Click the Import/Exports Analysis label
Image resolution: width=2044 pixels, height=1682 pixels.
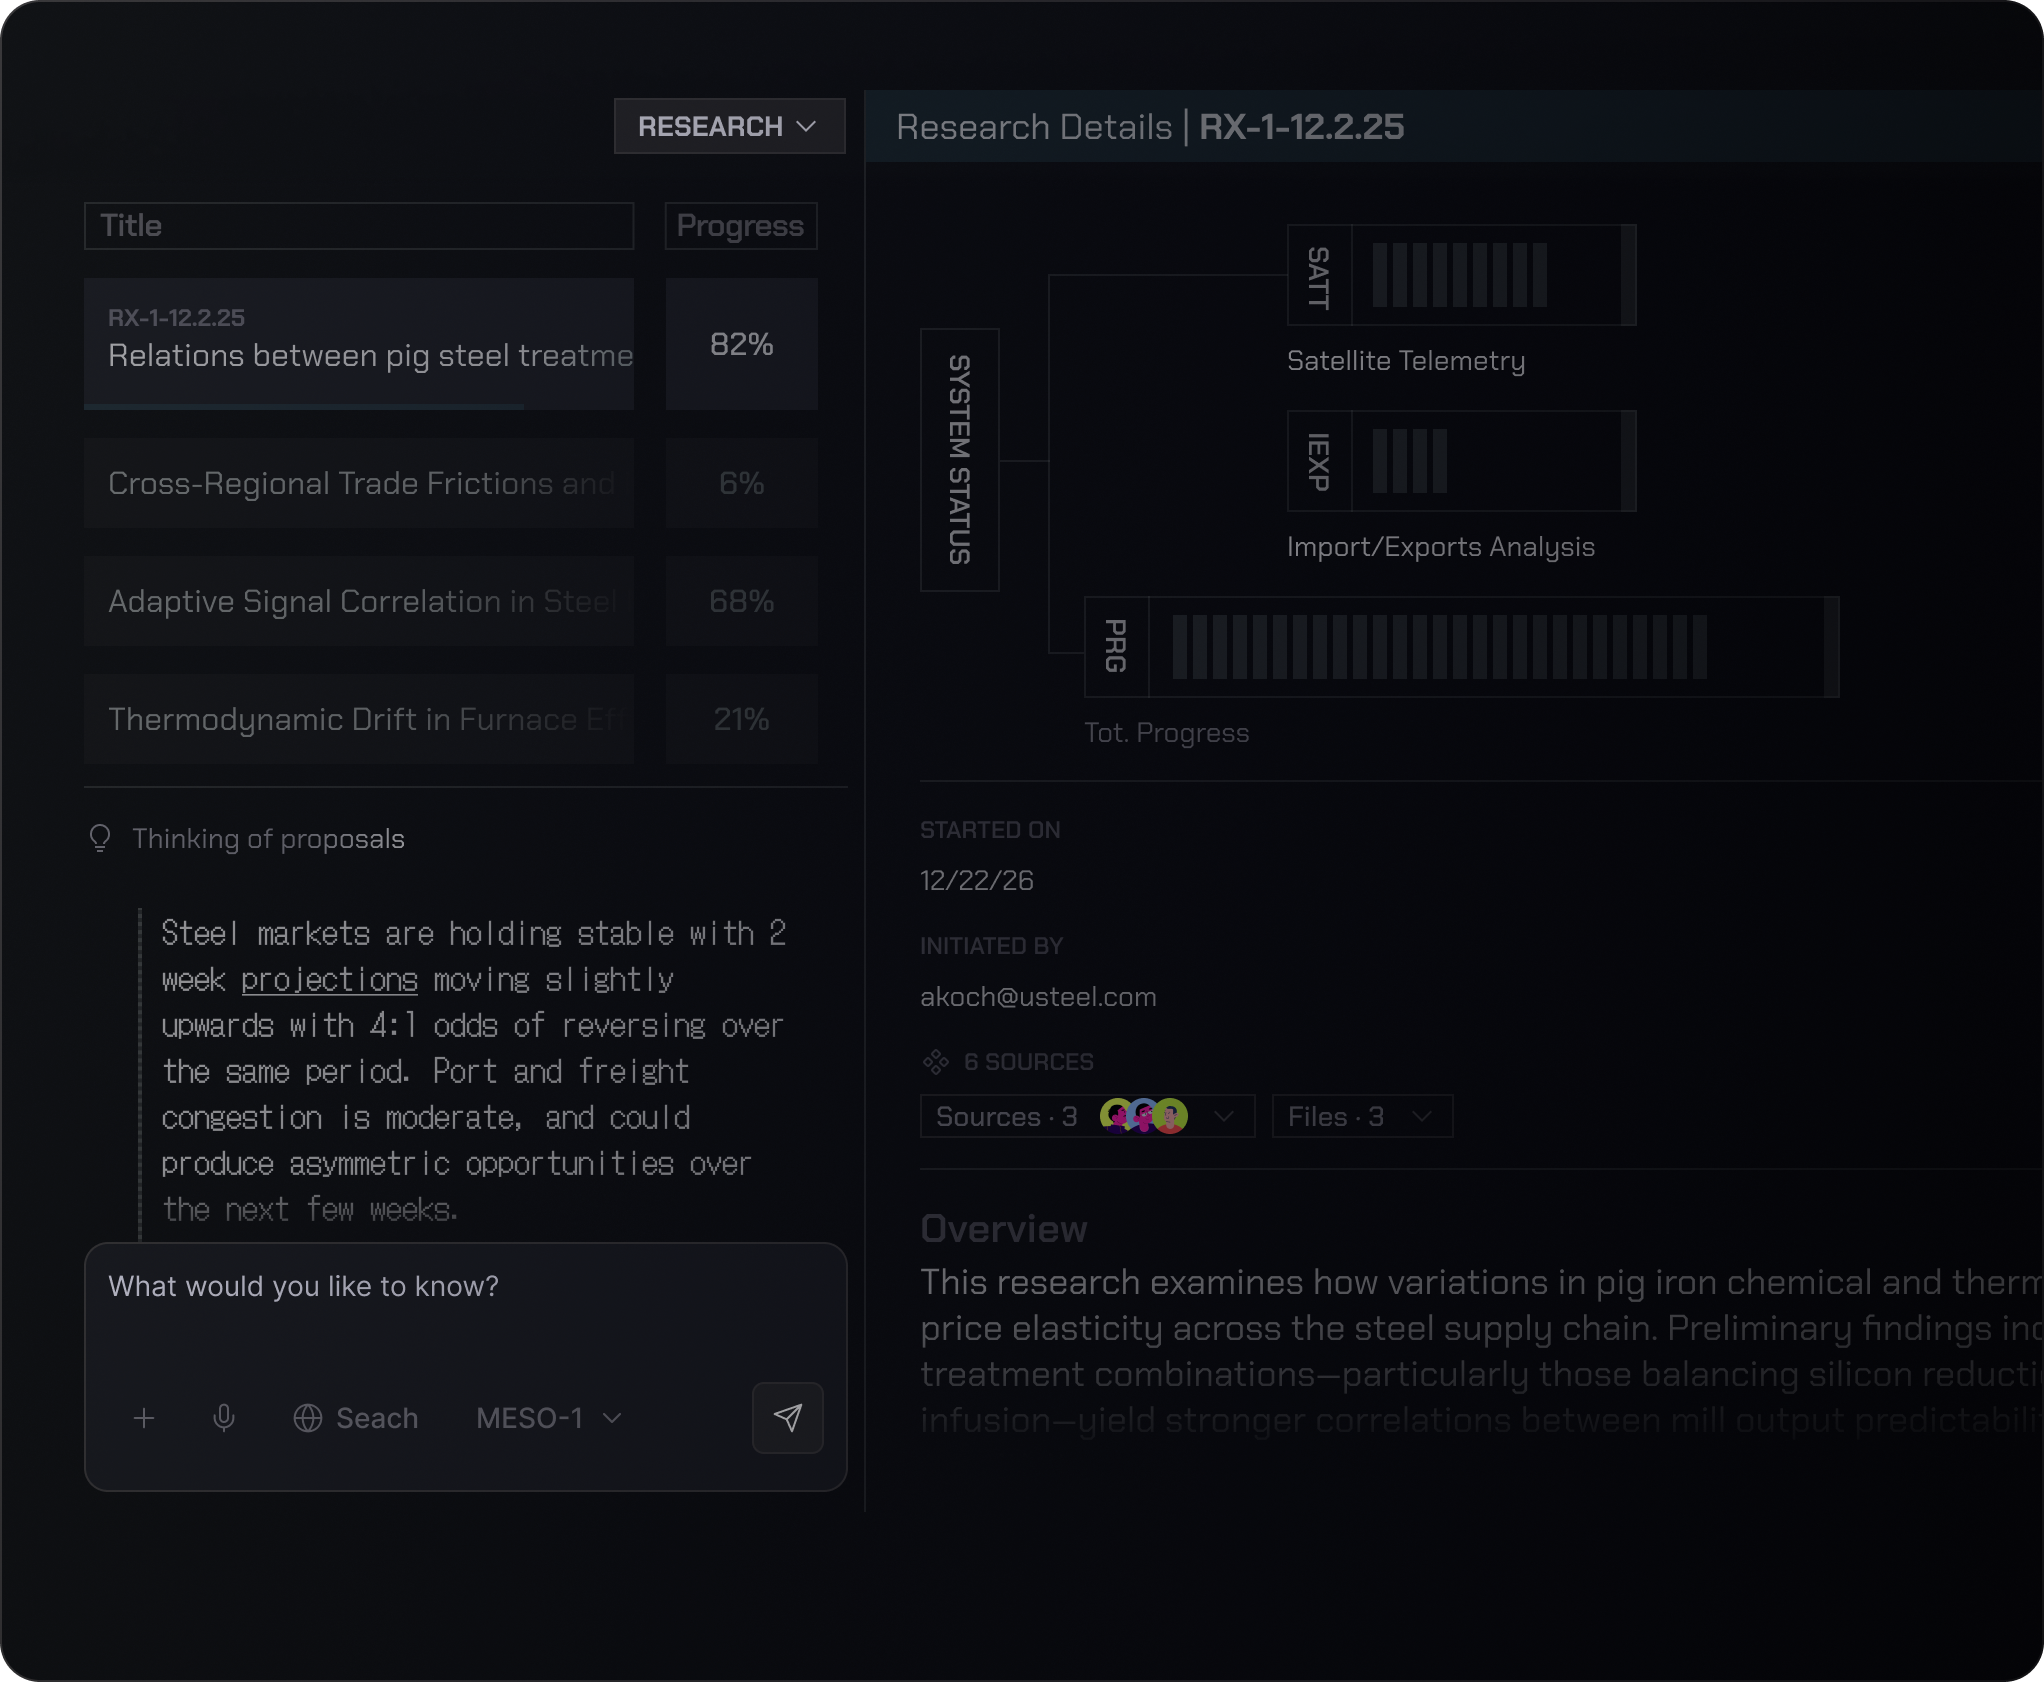click(x=1440, y=547)
